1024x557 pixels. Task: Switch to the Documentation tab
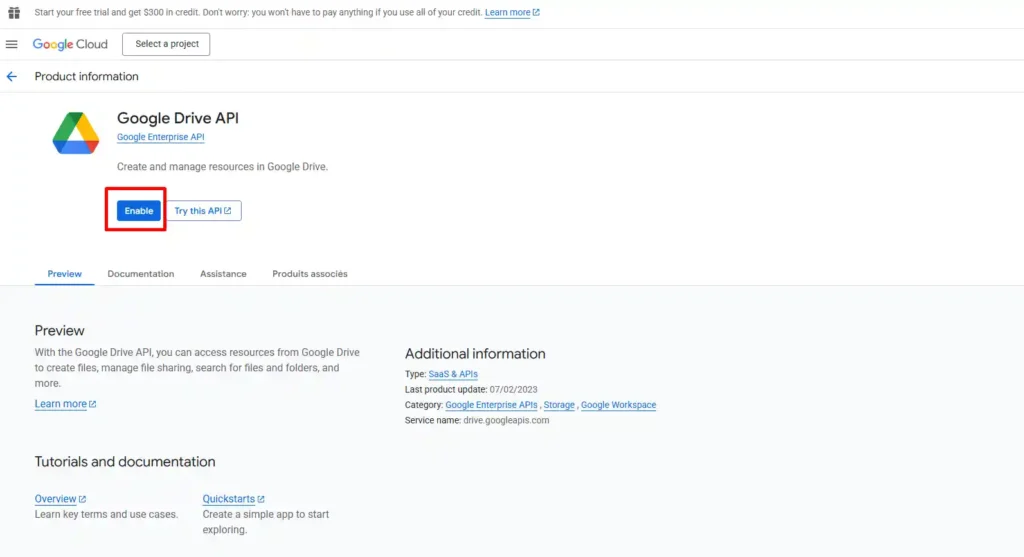[x=140, y=274]
